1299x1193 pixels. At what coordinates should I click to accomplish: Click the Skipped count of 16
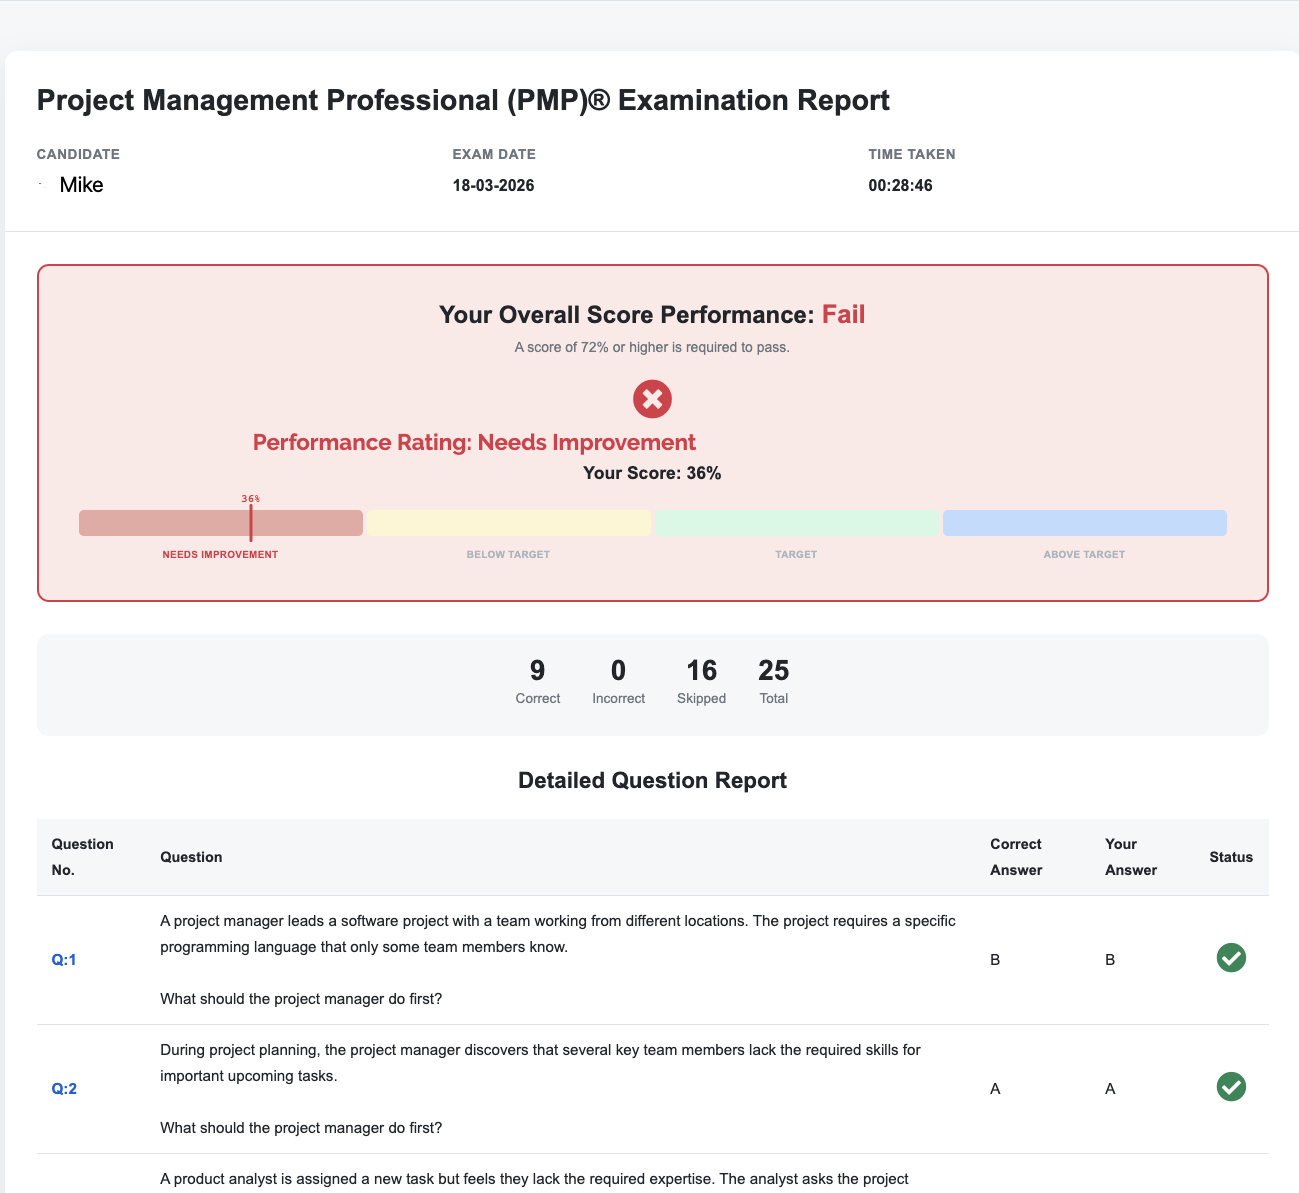coord(701,671)
